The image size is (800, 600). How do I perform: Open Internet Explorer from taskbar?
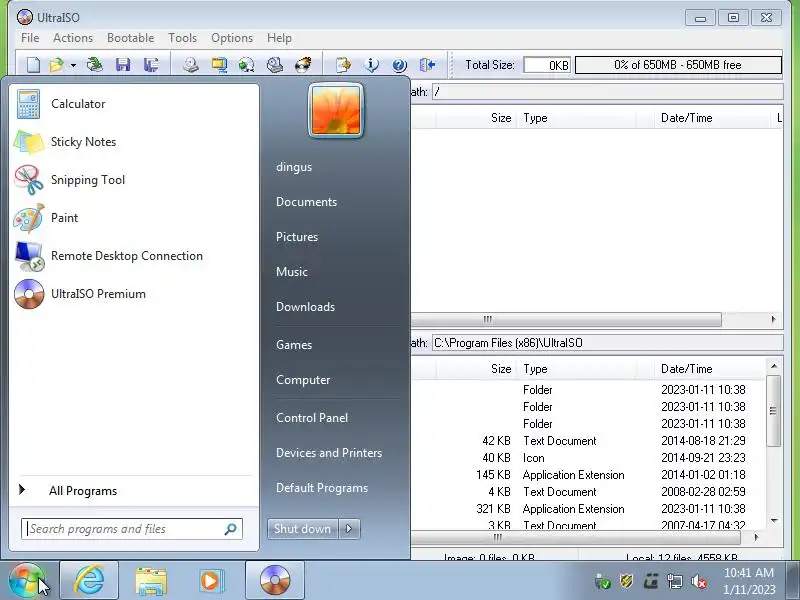tap(89, 581)
